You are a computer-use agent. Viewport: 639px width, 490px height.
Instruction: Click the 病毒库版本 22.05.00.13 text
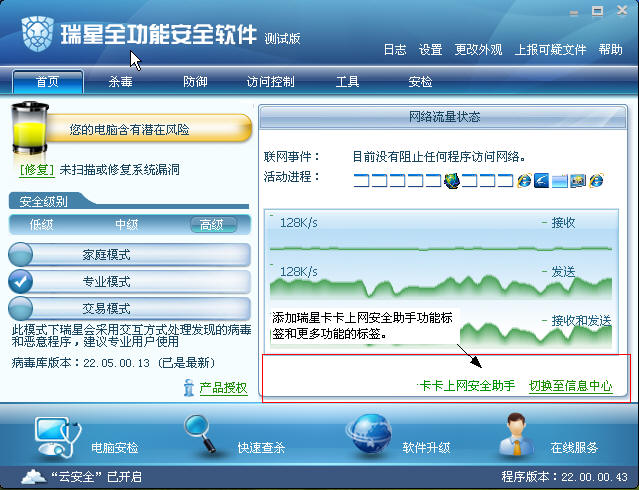point(113,362)
